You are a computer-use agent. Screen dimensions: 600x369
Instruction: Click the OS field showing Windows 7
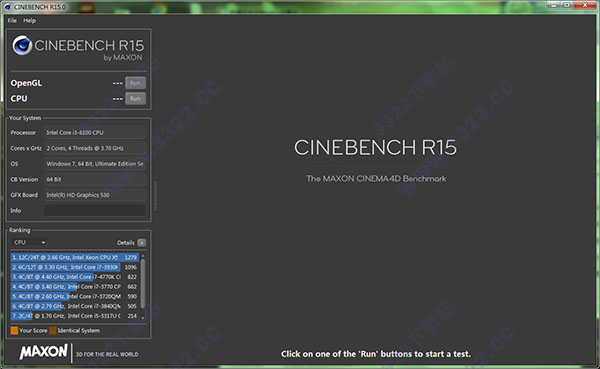[x=95, y=164]
